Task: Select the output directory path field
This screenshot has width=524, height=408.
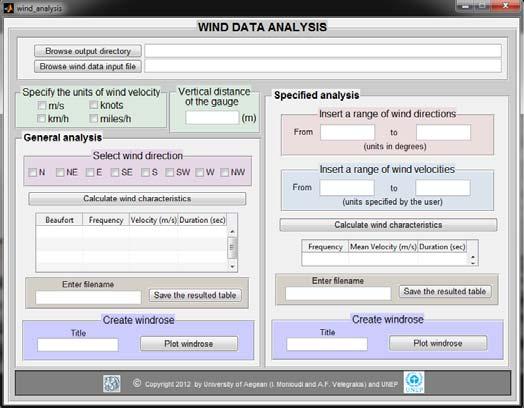Action: tap(323, 51)
